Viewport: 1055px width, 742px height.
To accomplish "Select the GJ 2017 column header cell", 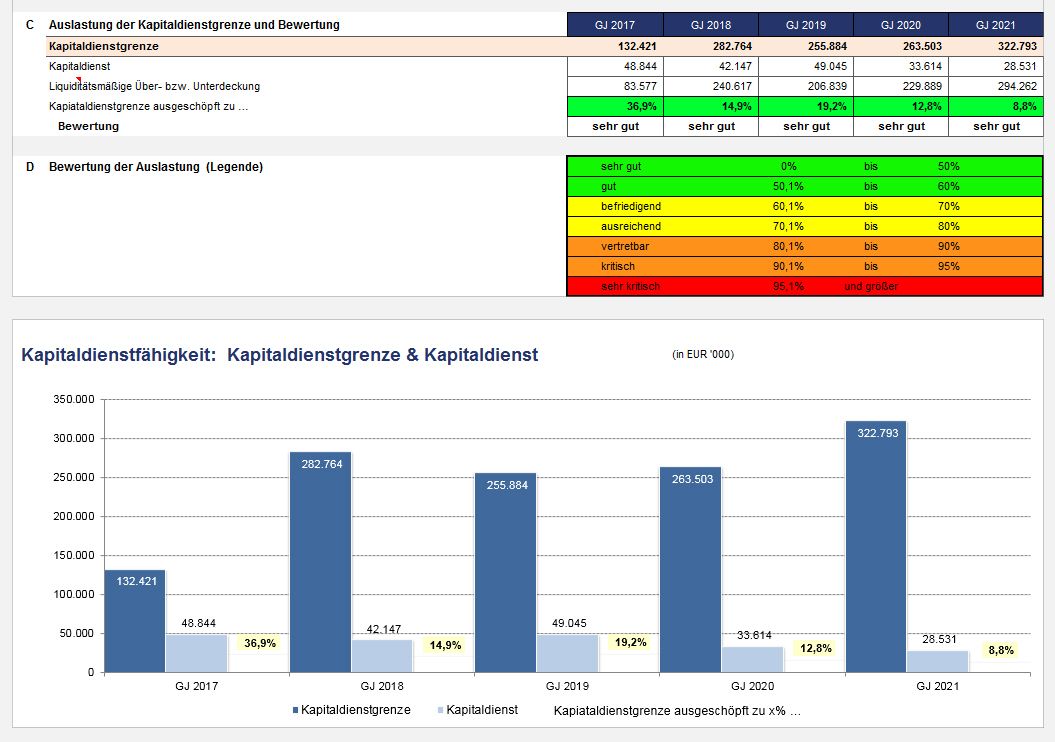I will [614, 25].
